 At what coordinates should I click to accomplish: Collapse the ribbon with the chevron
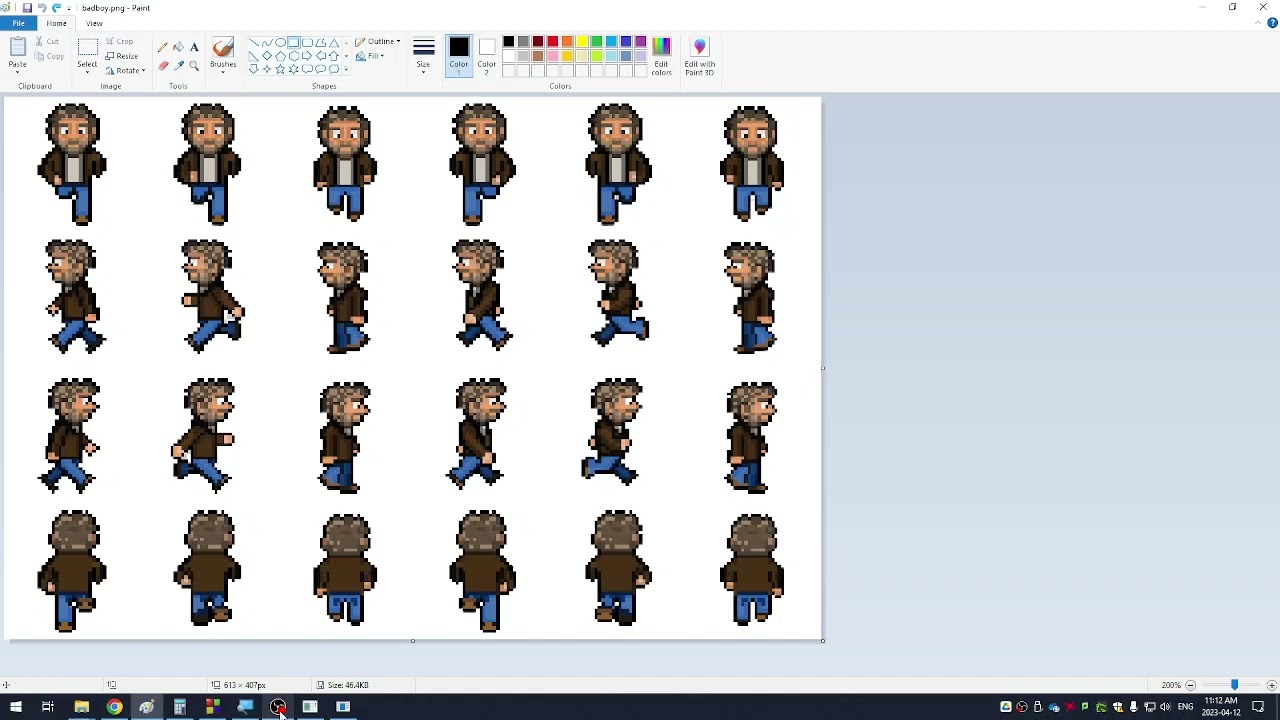(x=1259, y=23)
